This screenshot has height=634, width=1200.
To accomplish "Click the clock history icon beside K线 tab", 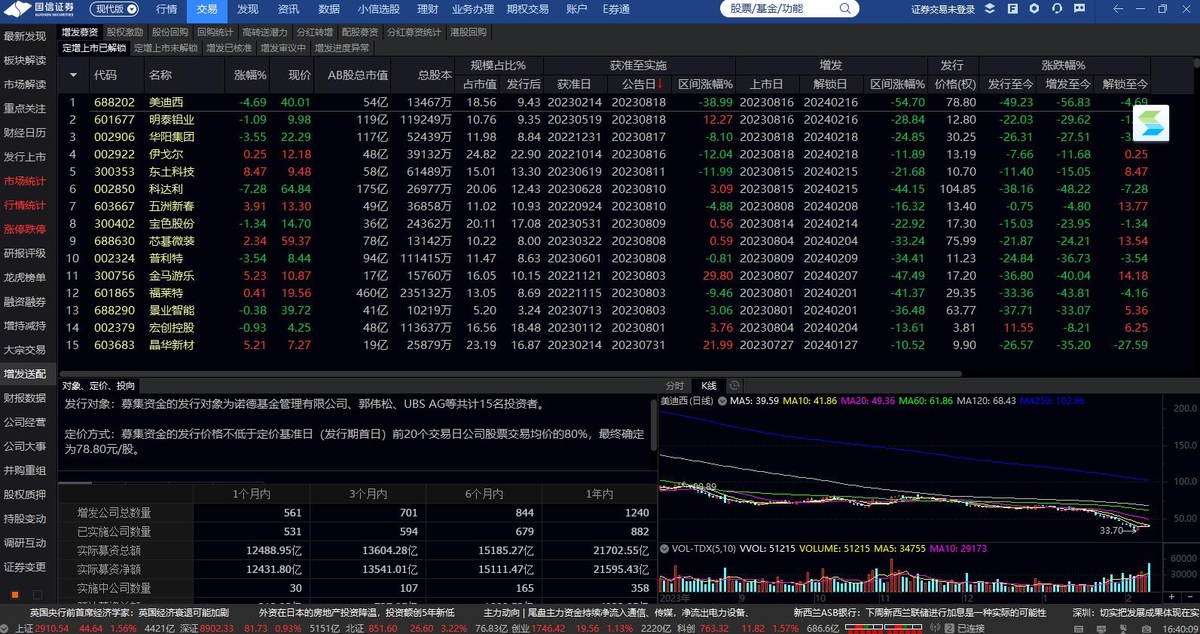I will coord(734,385).
